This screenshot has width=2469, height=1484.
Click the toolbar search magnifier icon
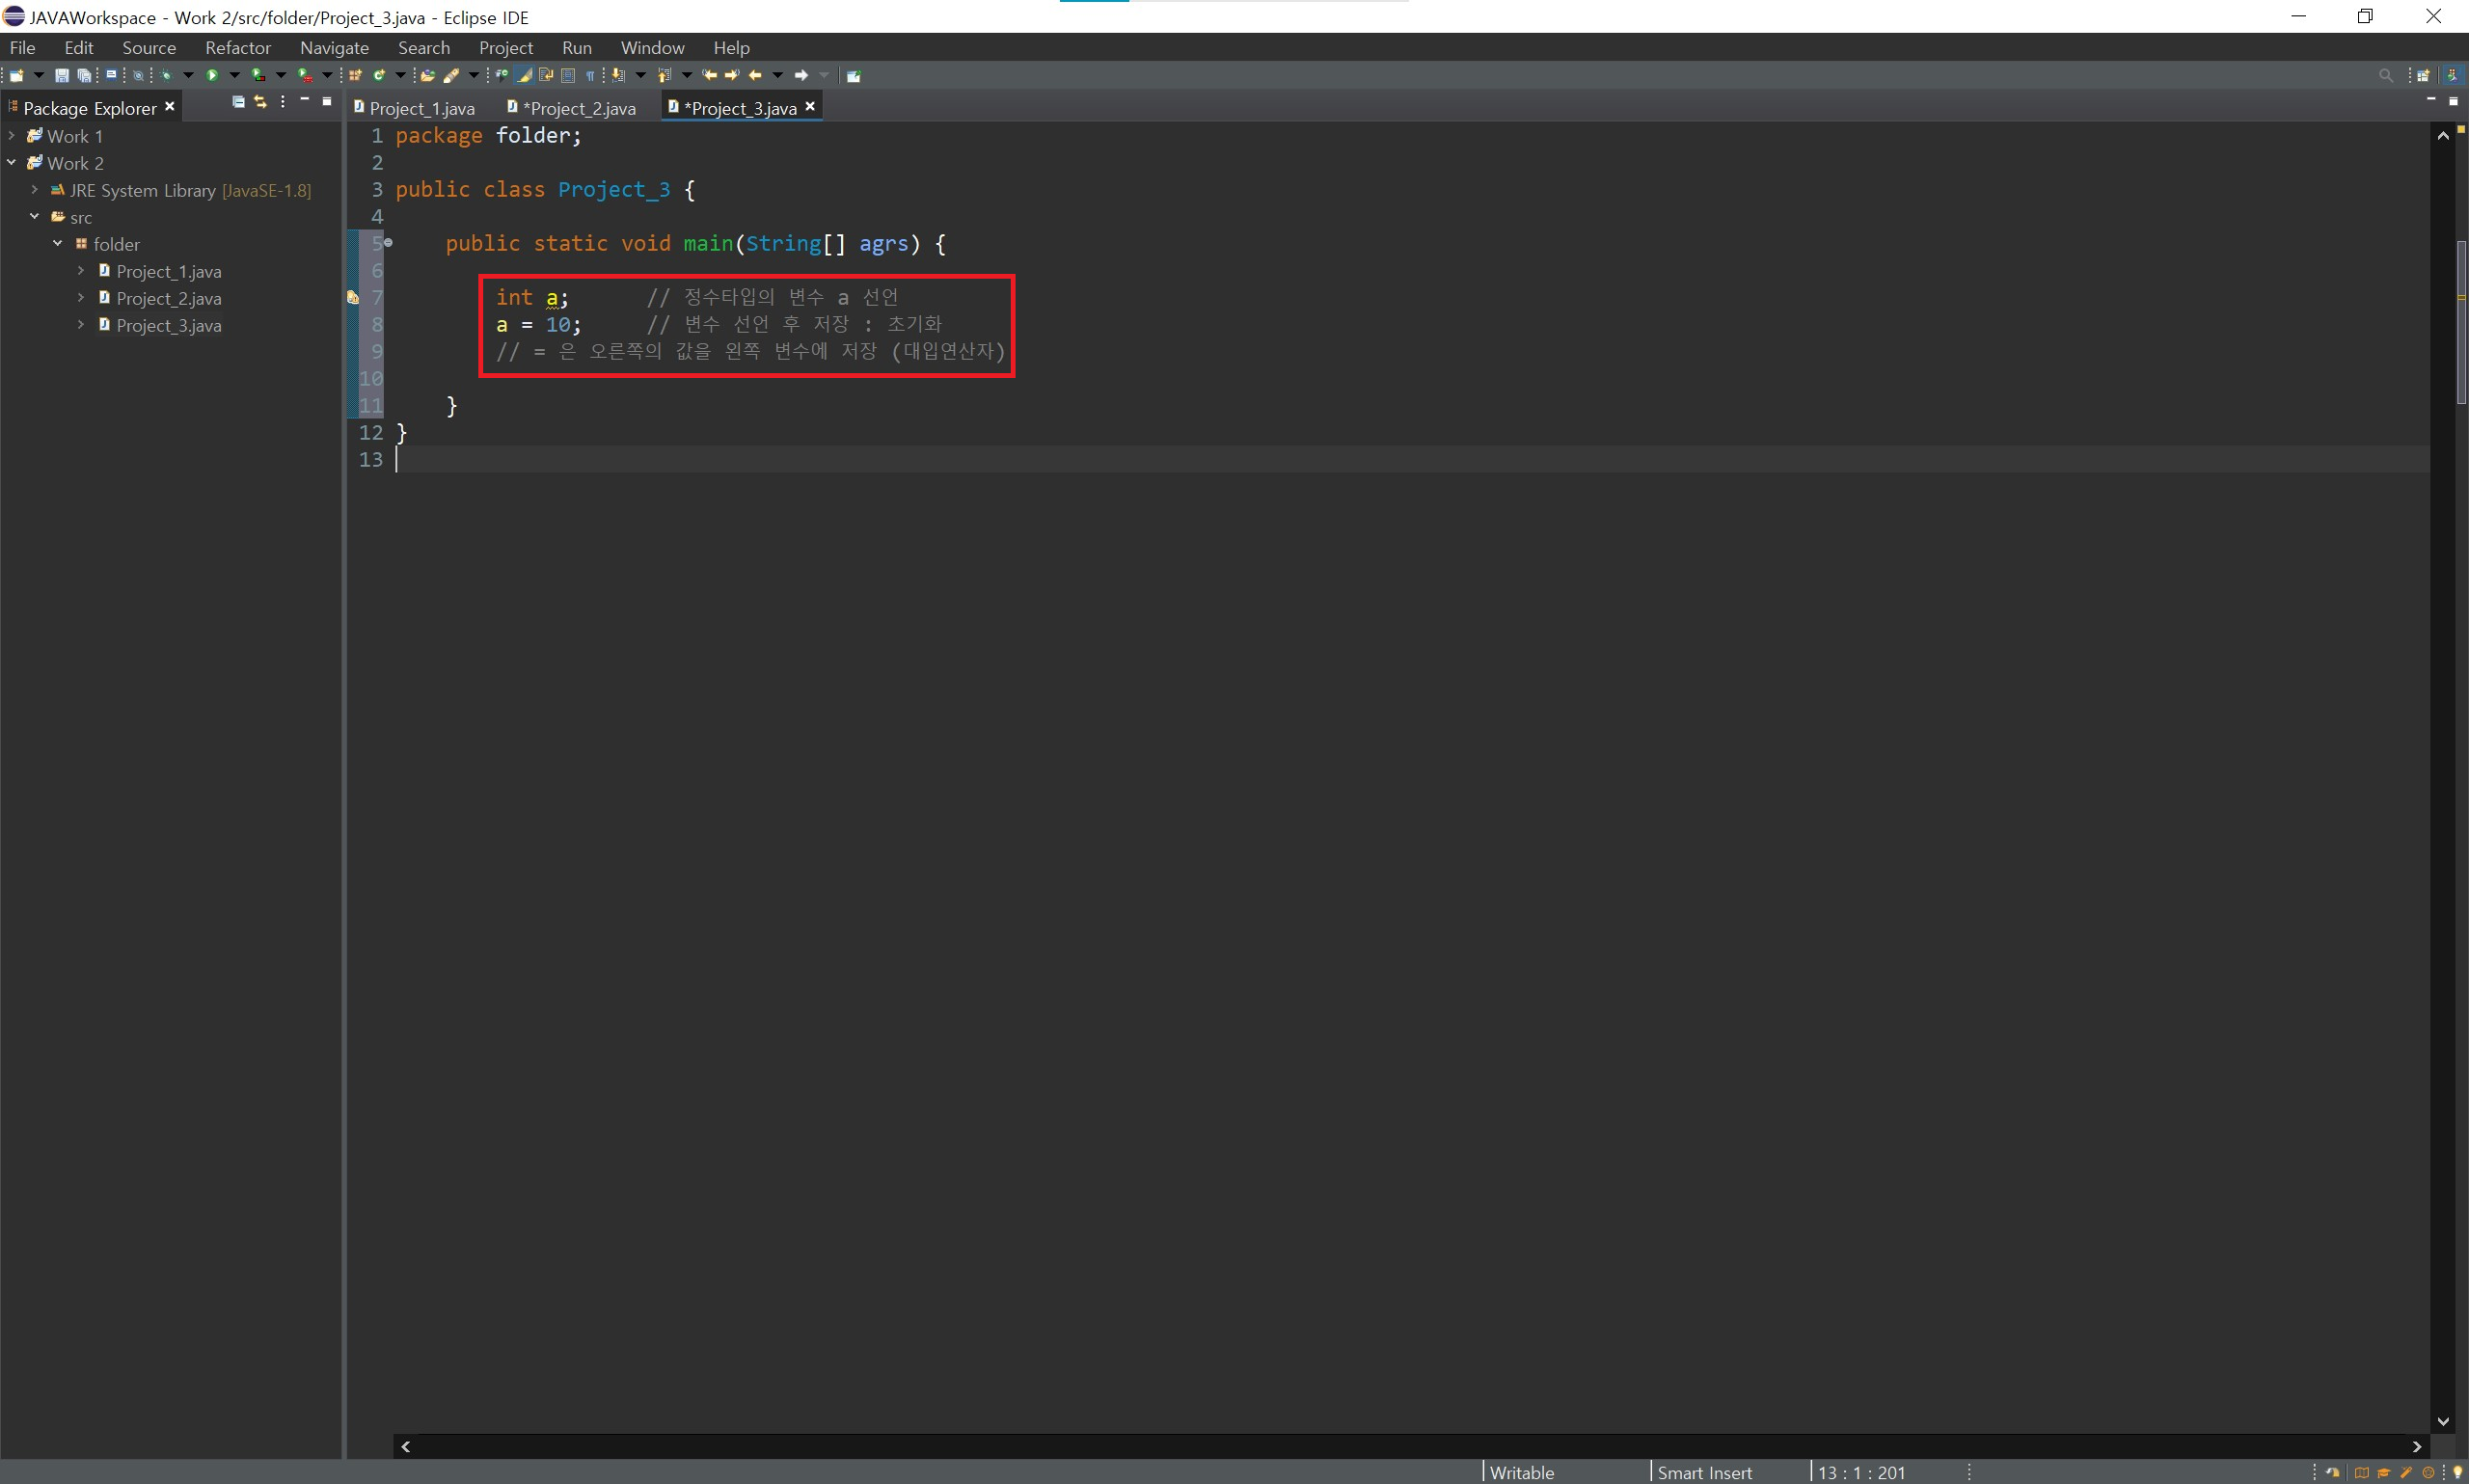pos(2386,75)
